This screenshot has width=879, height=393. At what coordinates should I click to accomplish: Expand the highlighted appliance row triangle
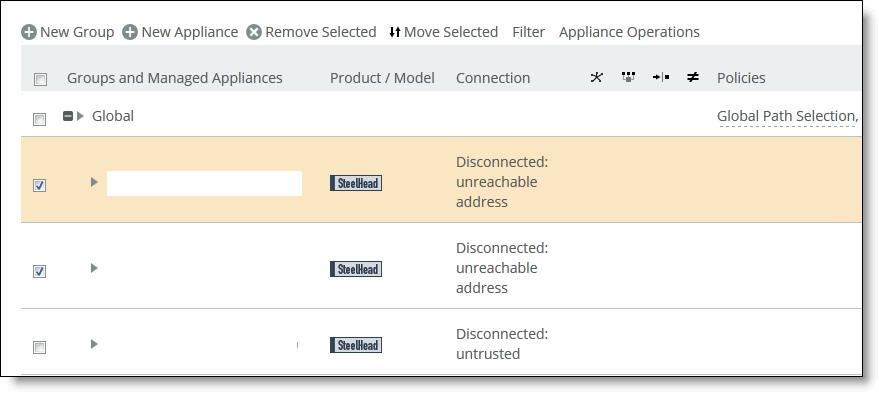(x=94, y=182)
